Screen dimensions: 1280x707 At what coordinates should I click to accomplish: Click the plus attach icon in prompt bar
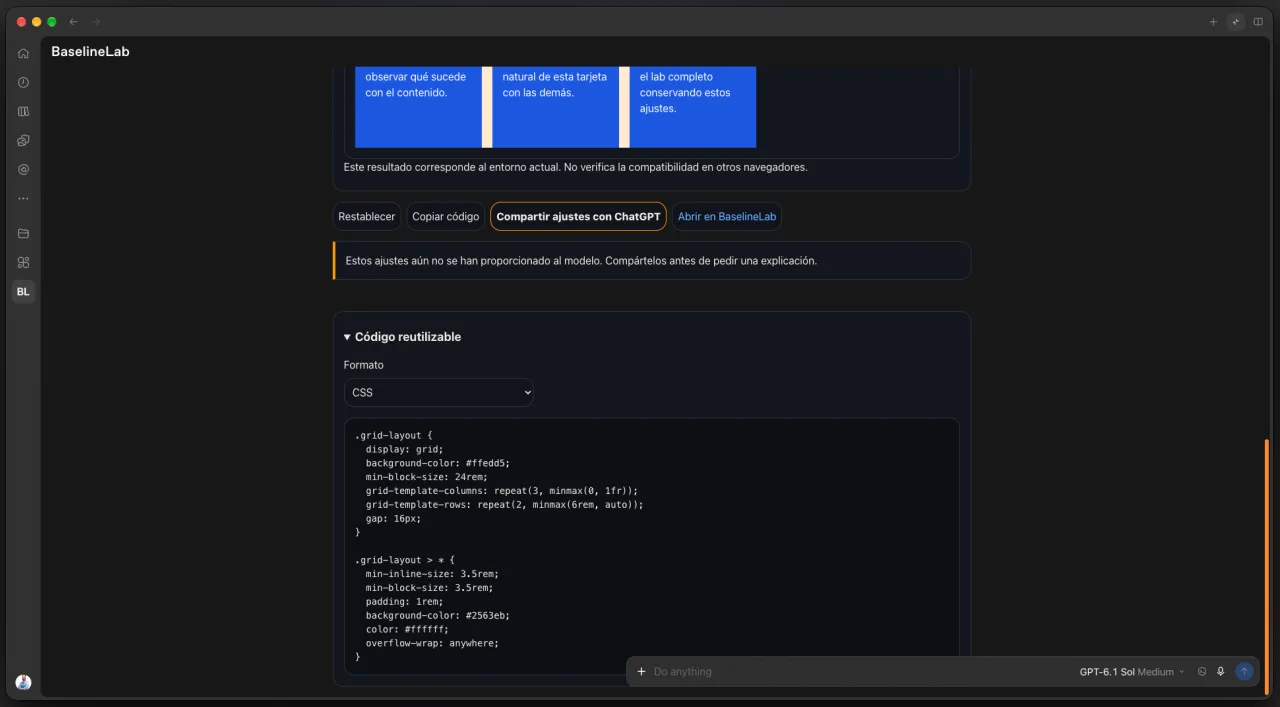click(641, 672)
